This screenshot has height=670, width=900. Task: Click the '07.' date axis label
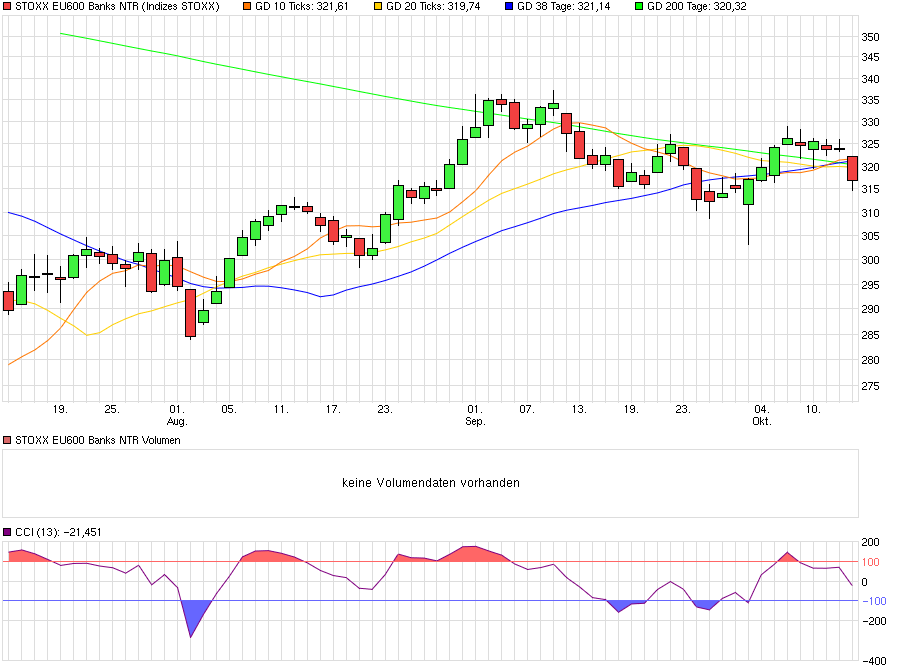tap(527, 409)
